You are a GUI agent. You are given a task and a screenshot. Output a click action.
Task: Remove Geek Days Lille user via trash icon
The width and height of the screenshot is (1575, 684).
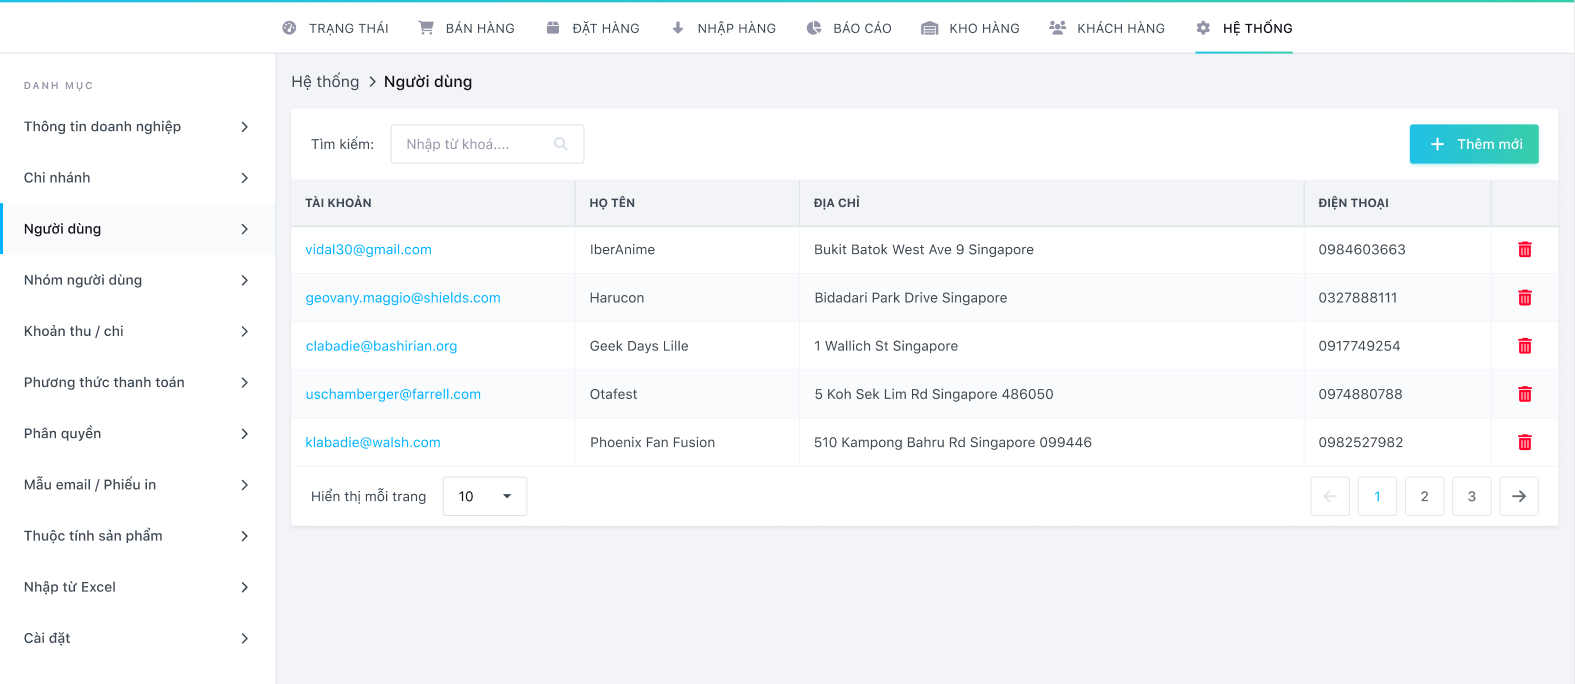pyautogui.click(x=1524, y=346)
